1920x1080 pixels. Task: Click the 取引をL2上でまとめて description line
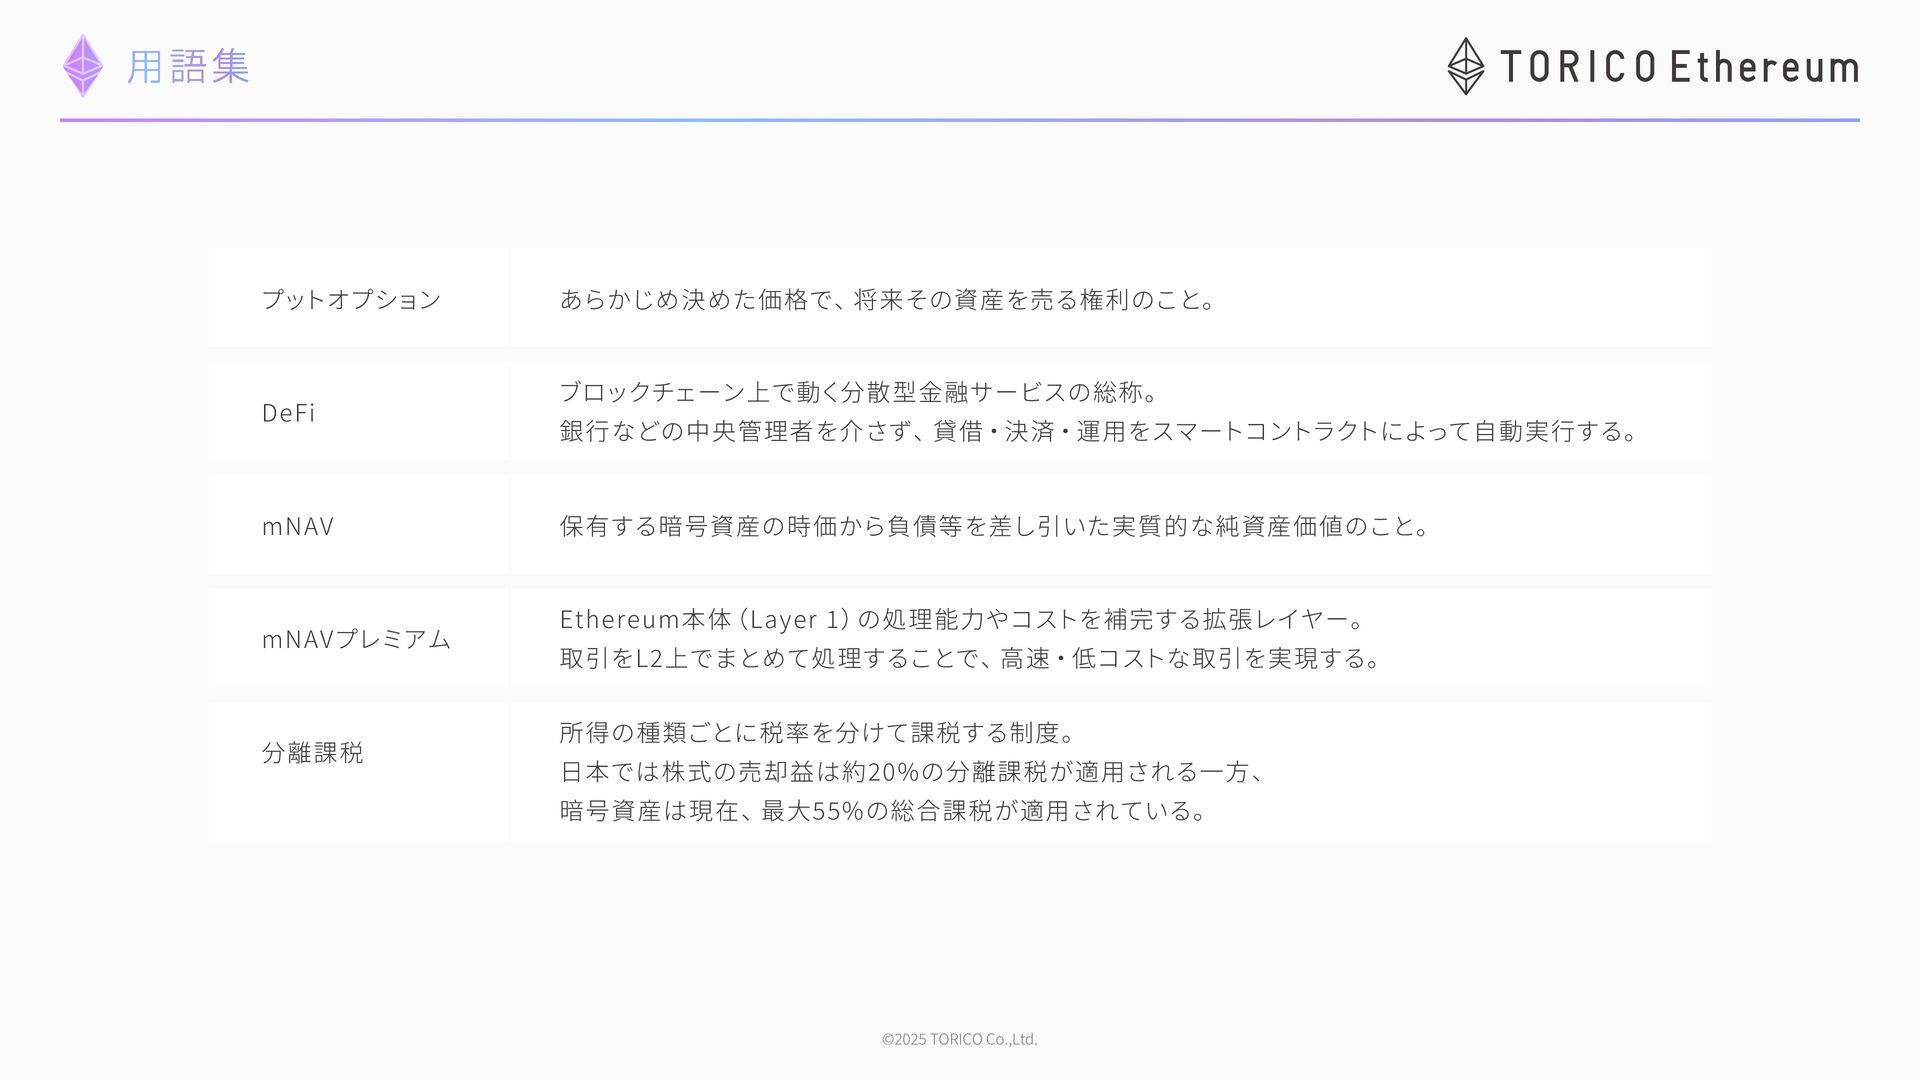click(970, 658)
